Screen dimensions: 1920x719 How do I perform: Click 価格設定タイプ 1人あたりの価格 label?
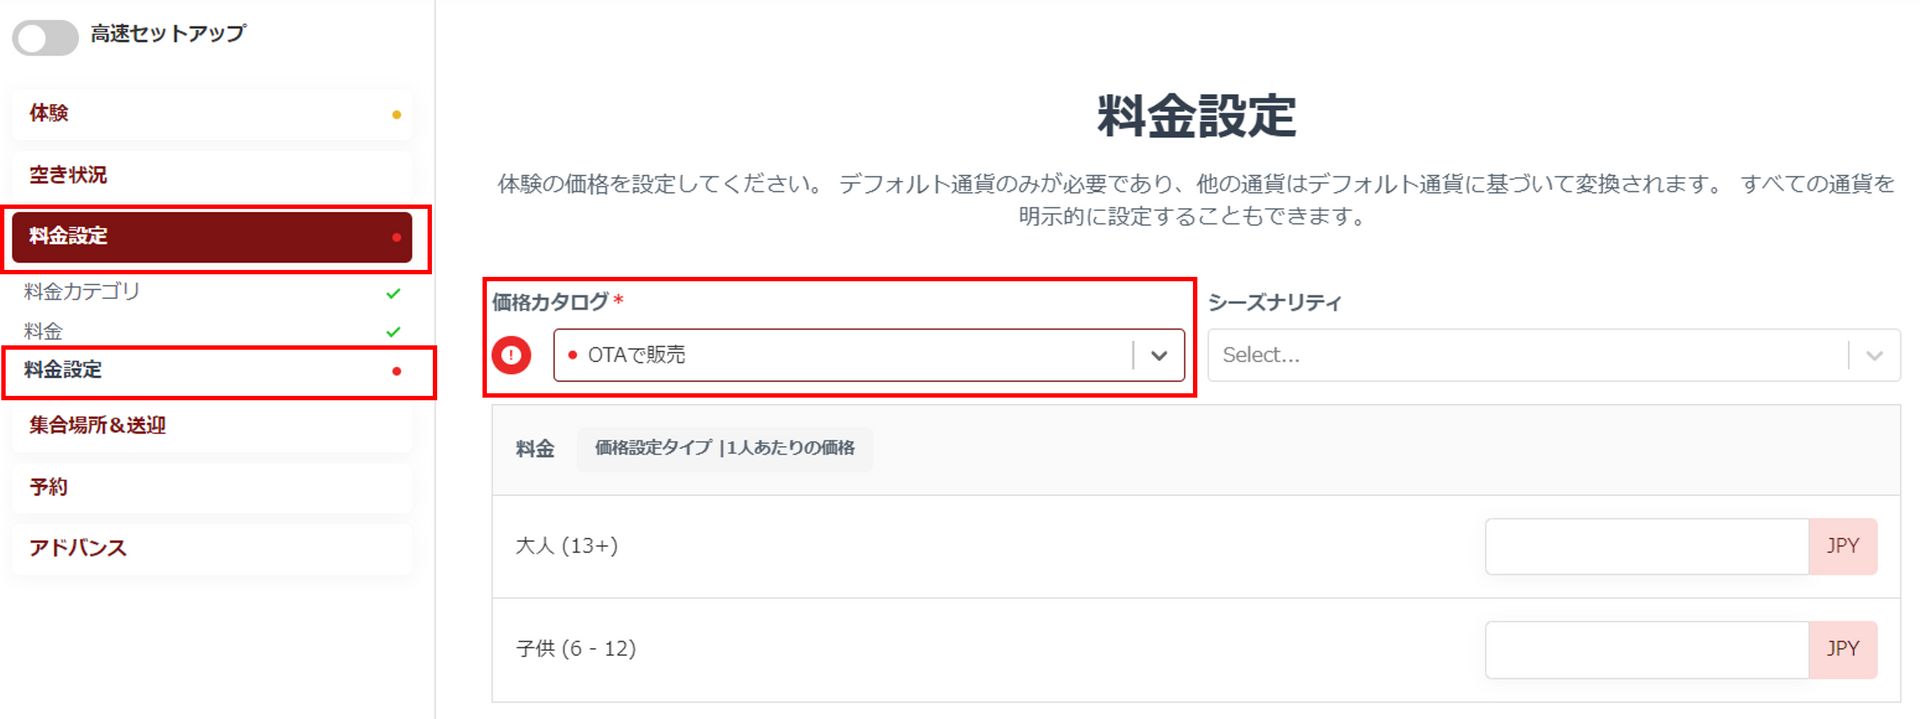point(724,448)
